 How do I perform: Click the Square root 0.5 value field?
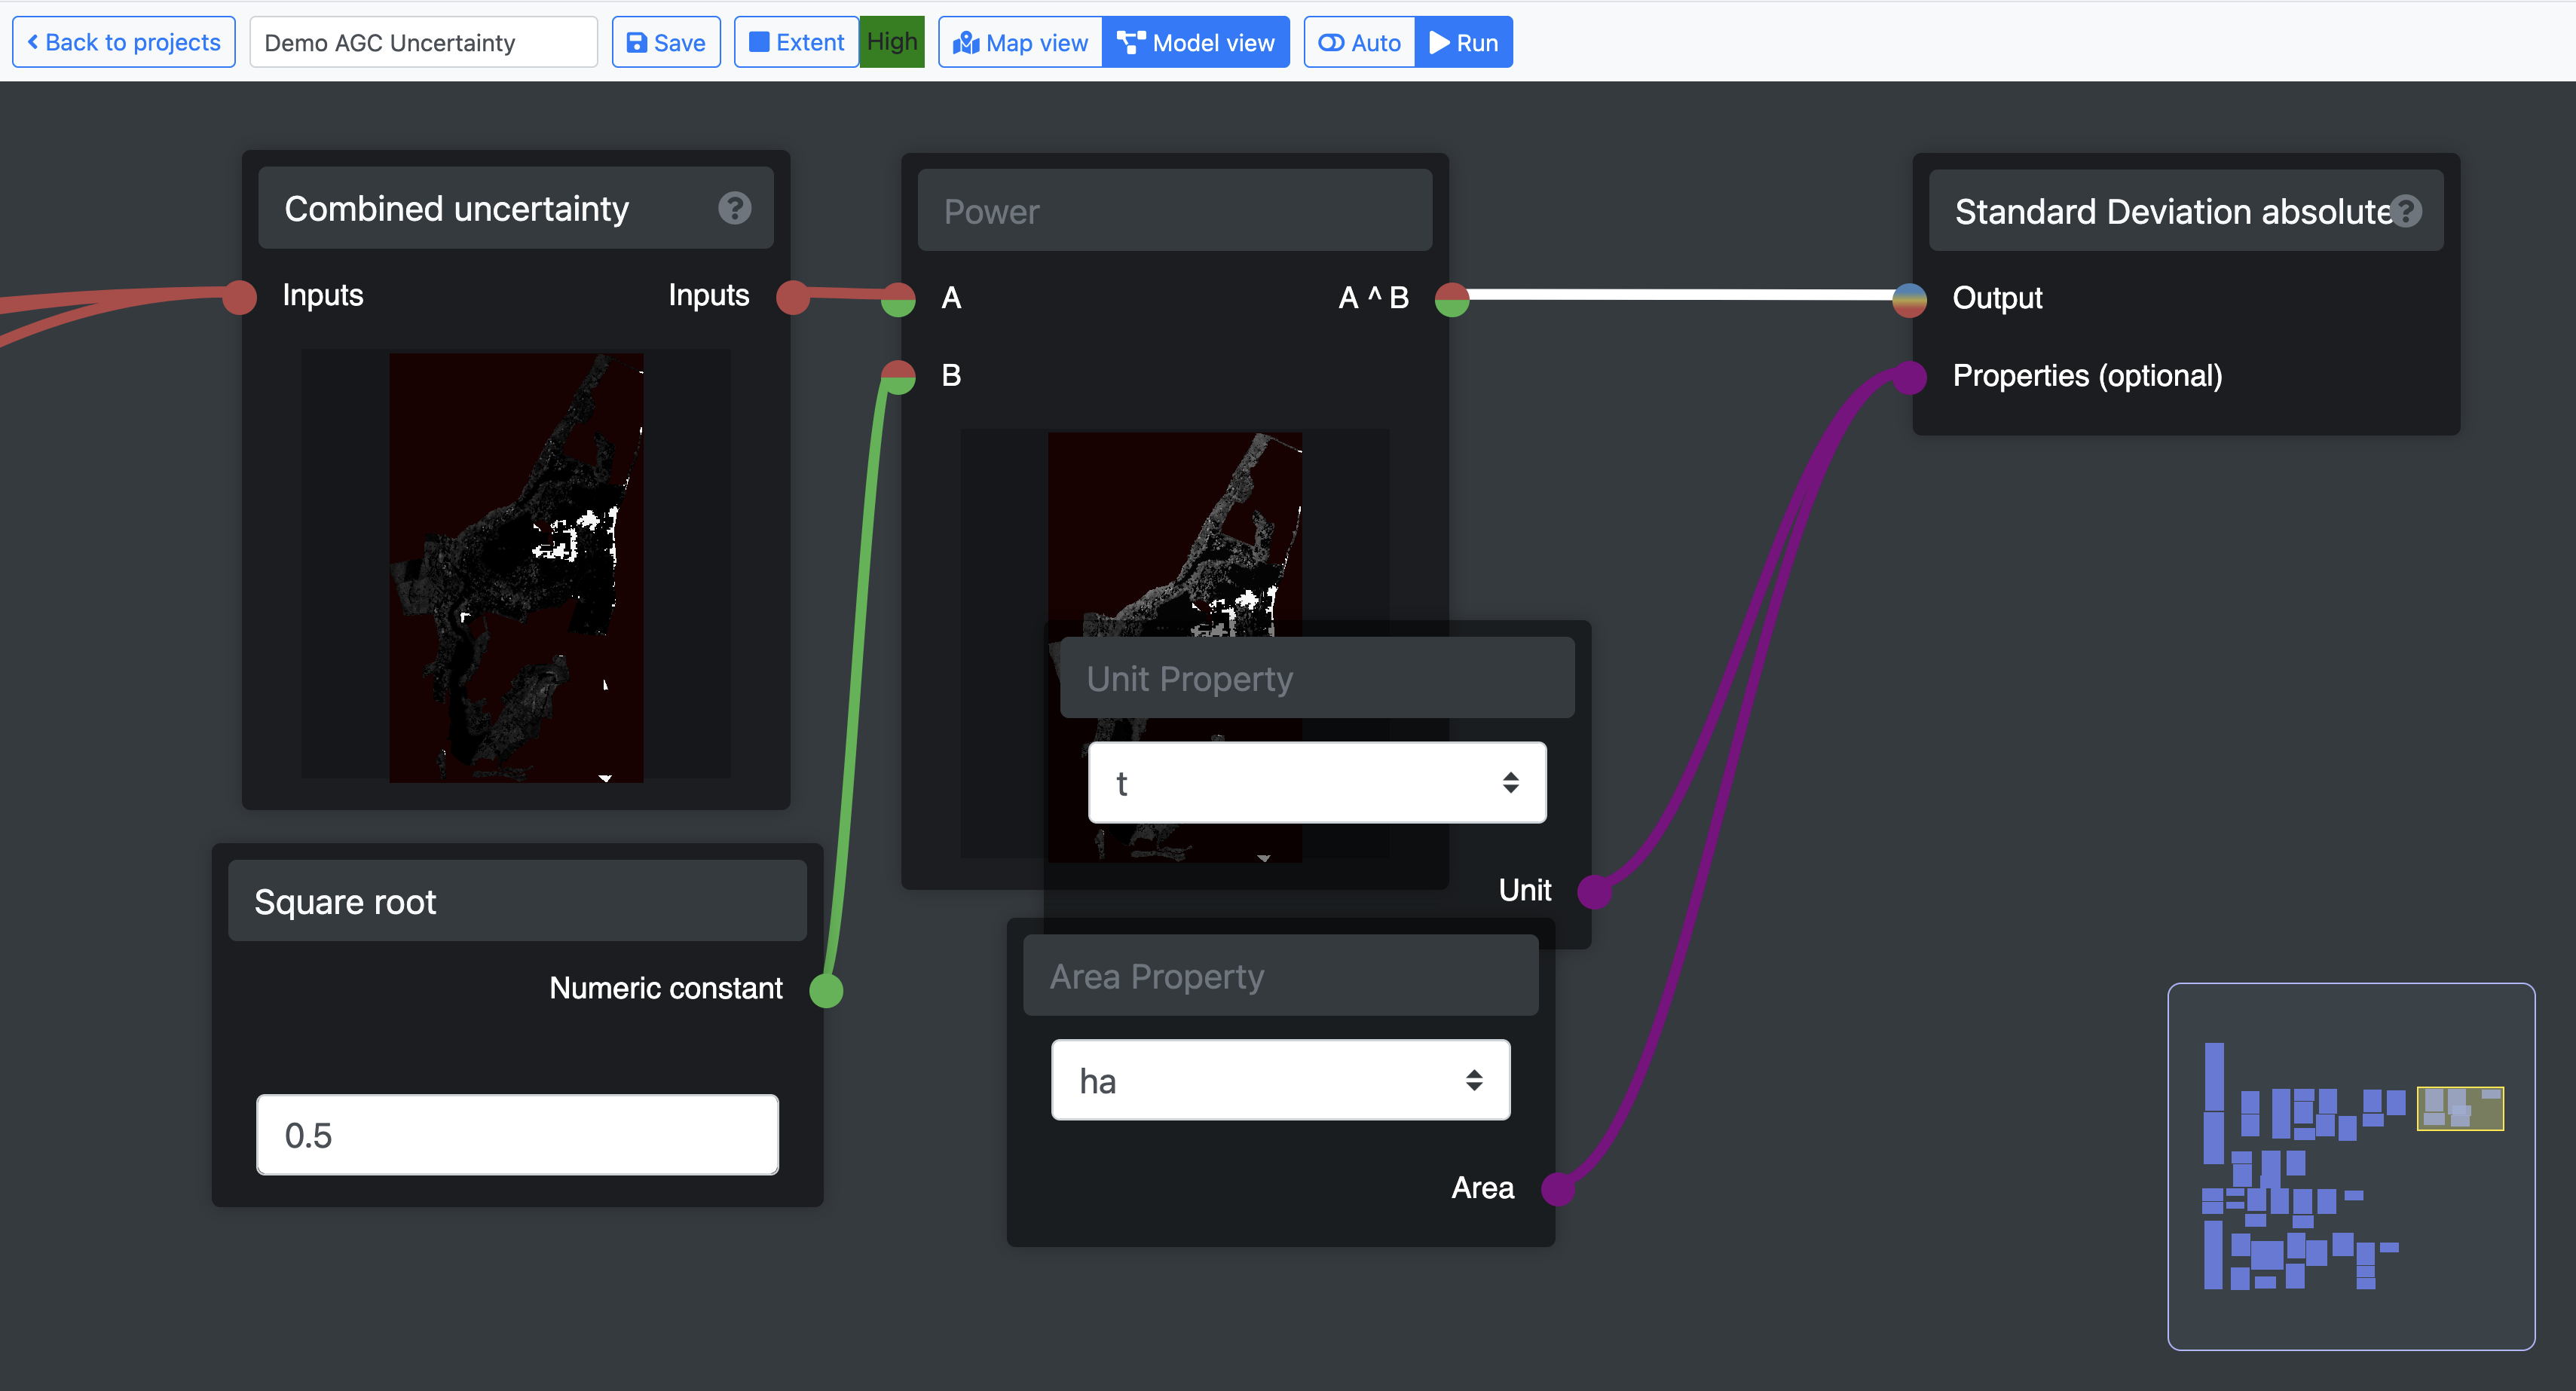point(517,1135)
